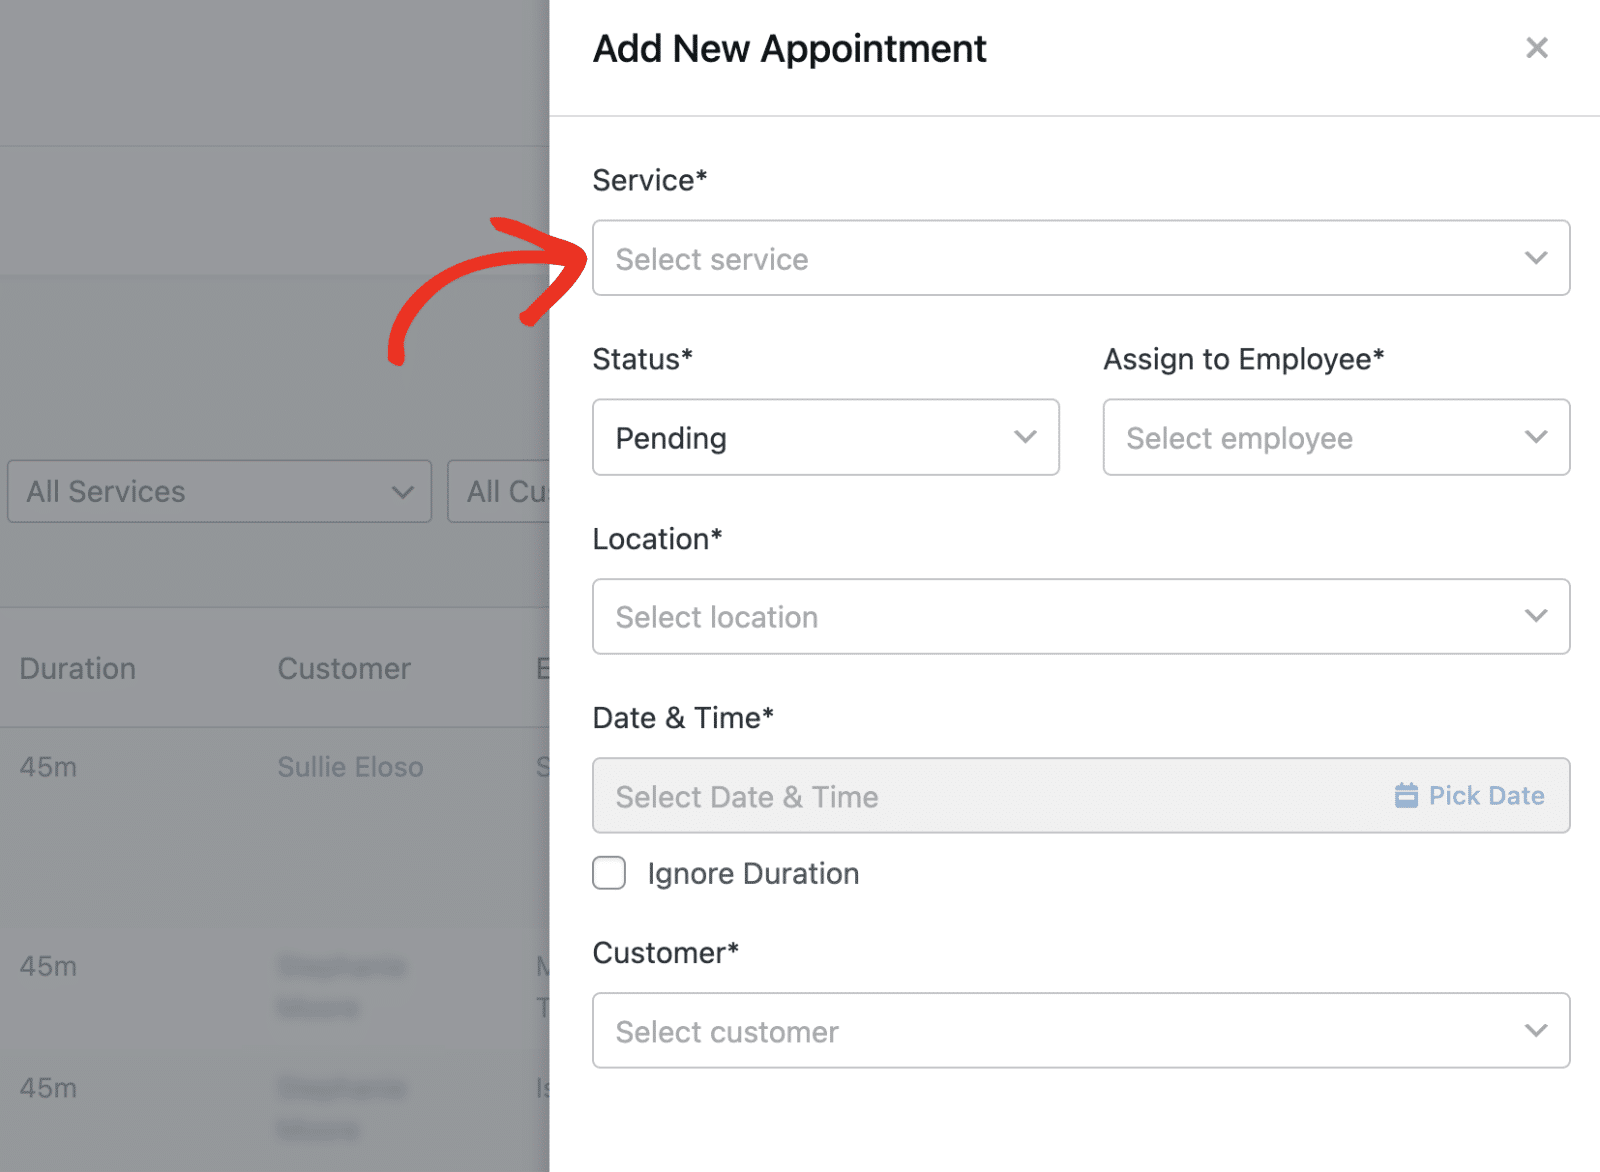Open the Select customer dropdown
Viewport: 1600px width, 1172px height.
pyautogui.click(x=1060, y=1031)
